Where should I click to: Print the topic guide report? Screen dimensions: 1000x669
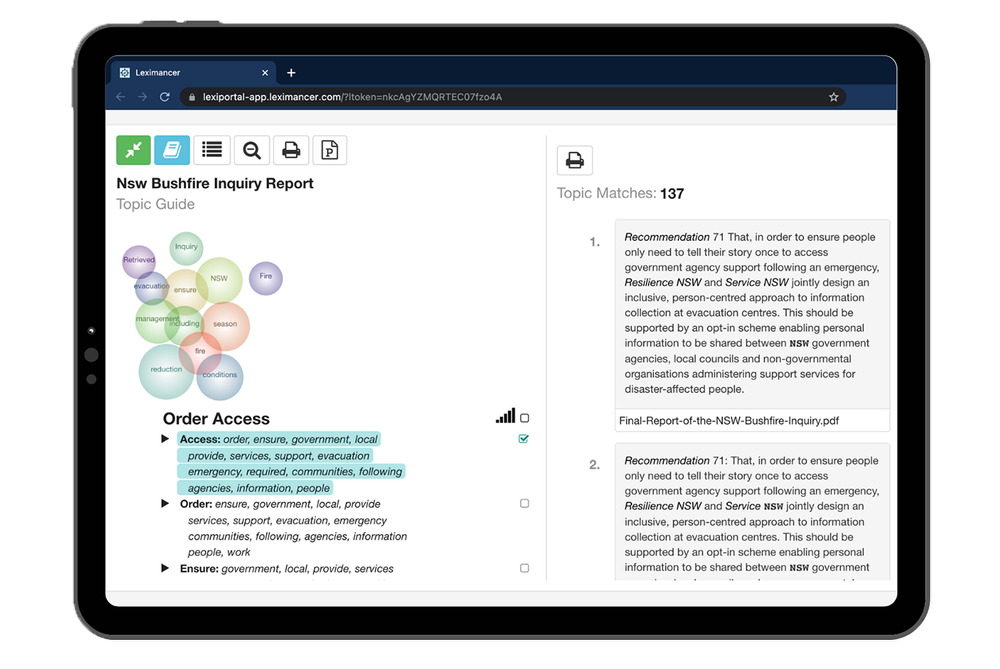click(290, 150)
